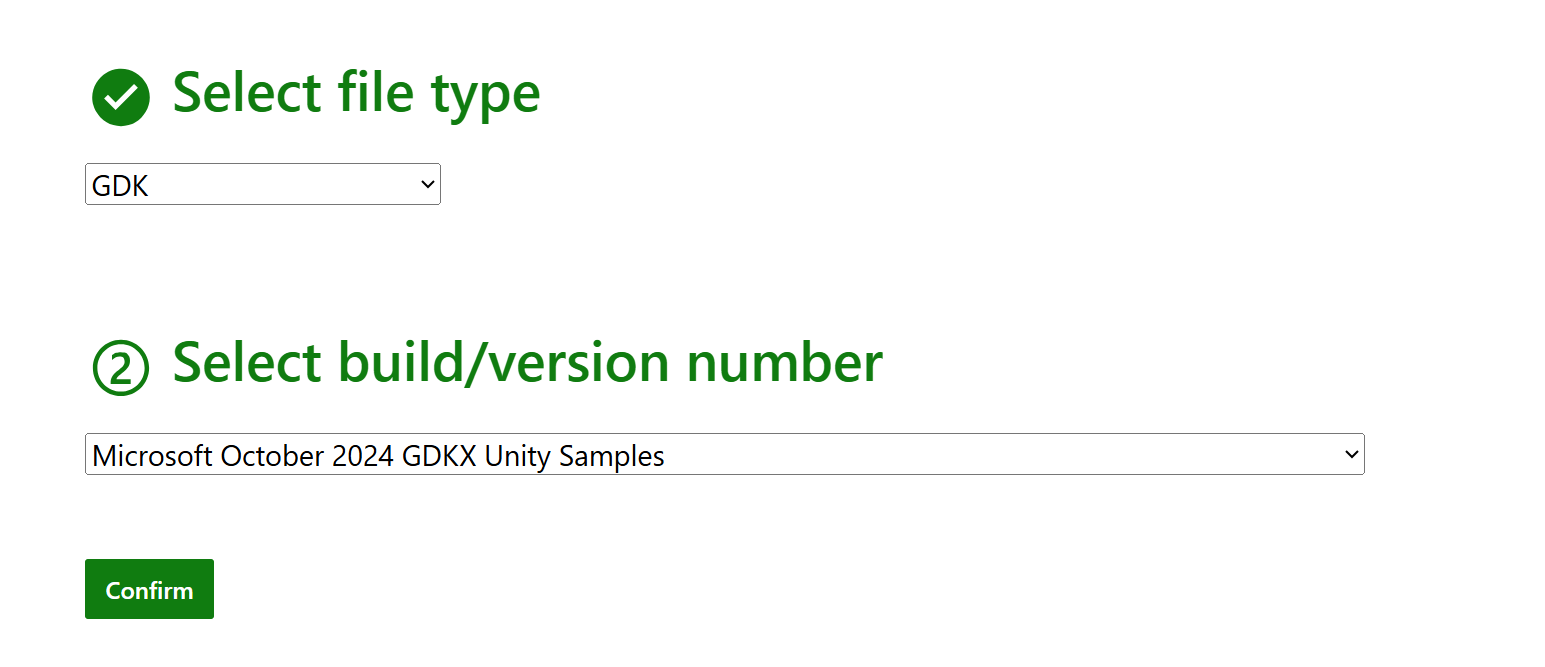Click the 'Select file type' heading

pyautogui.click(x=356, y=92)
